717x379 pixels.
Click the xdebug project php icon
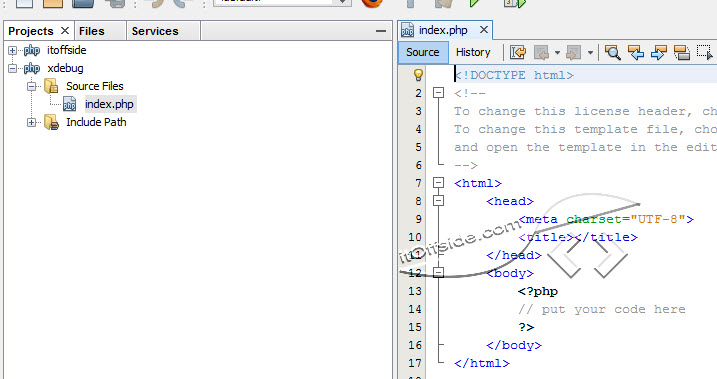32,68
